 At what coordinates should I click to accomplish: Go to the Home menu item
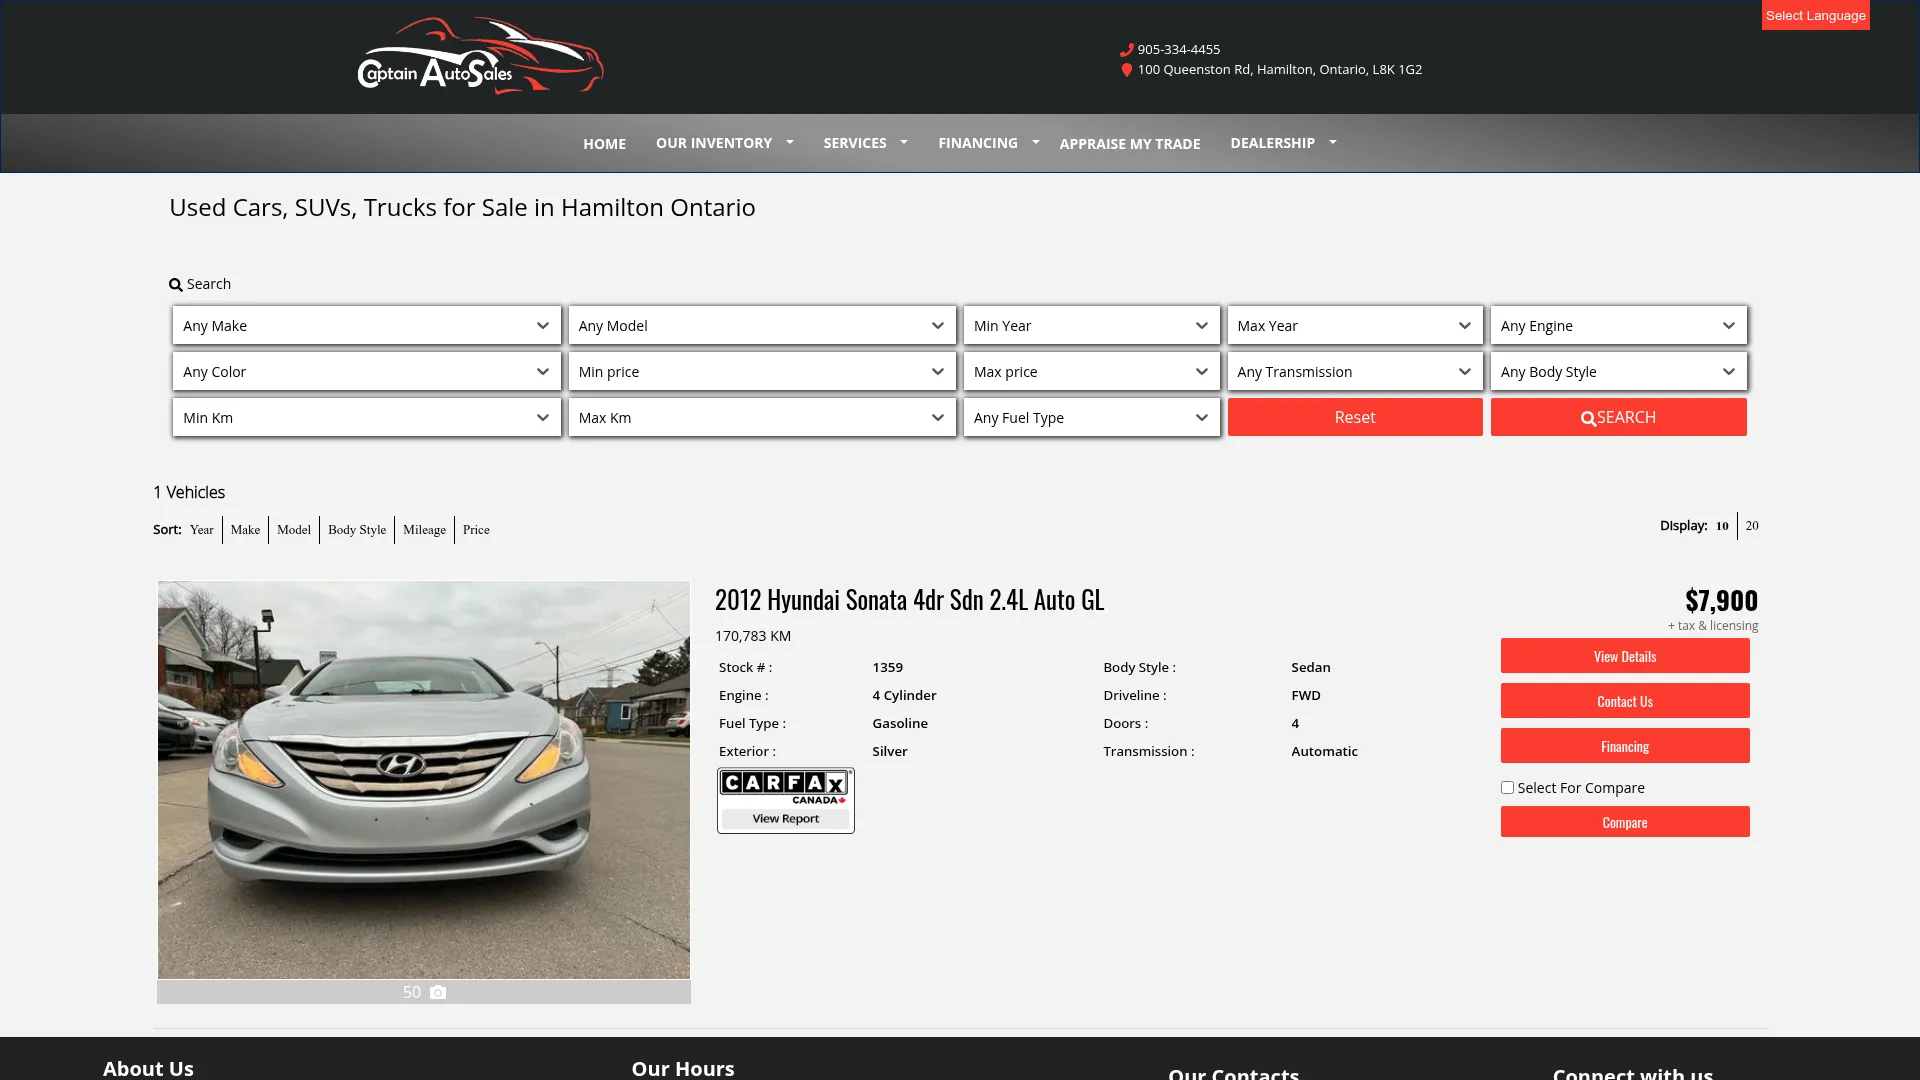pos(604,144)
